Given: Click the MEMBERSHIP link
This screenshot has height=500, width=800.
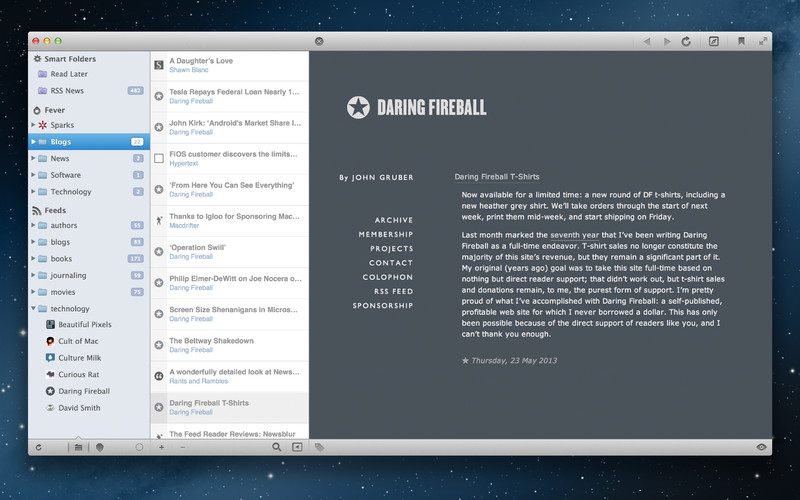Looking at the screenshot, I should [x=386, y=234].
